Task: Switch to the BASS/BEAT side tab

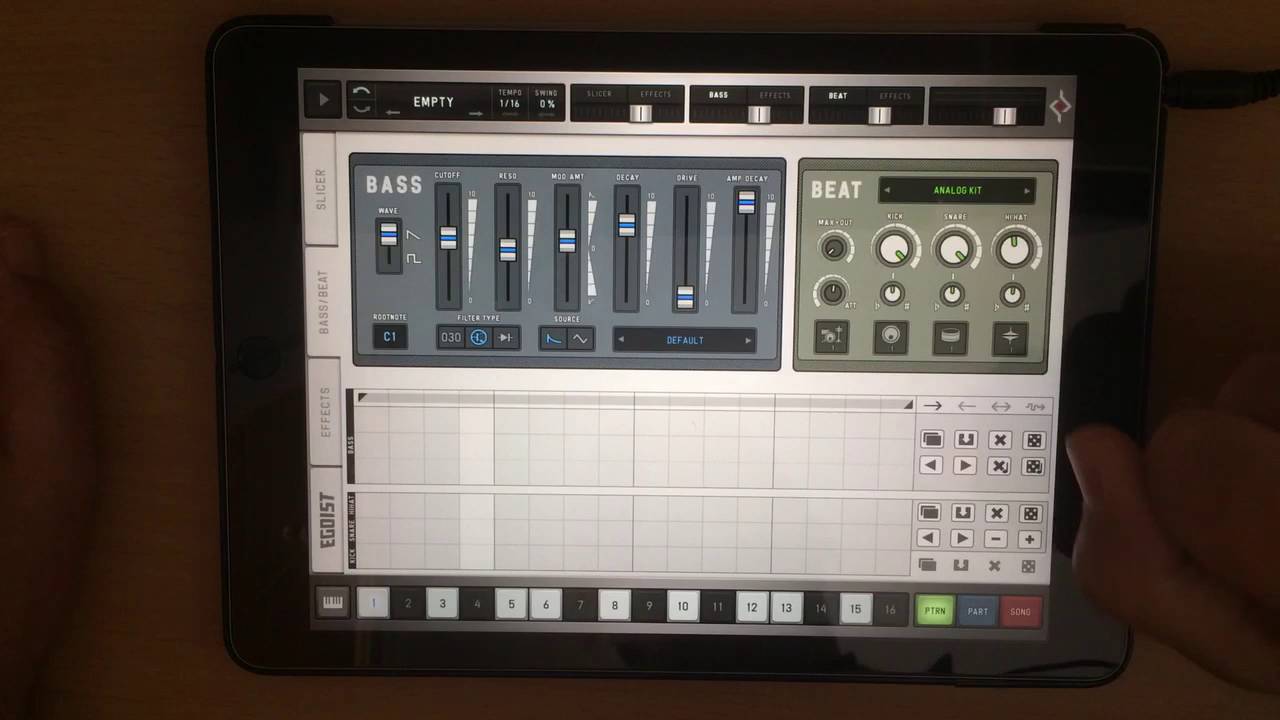Action: pos(322,301)
